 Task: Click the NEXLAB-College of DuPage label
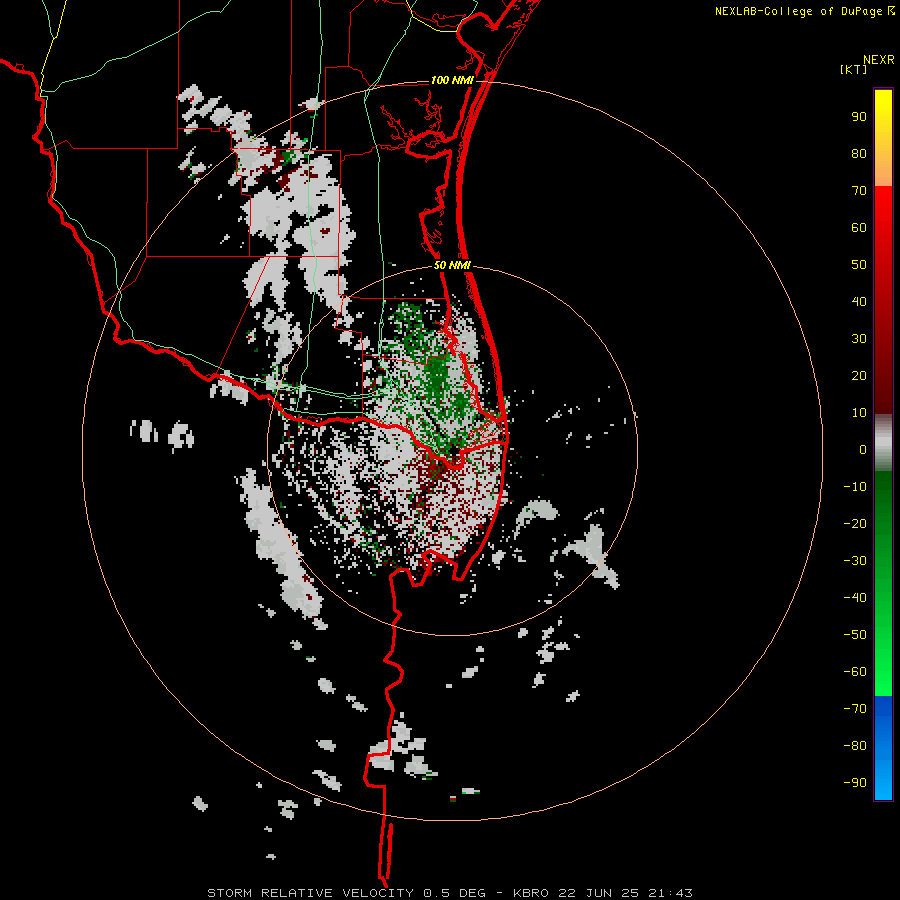pyautogui.click(x=798, y=11)
